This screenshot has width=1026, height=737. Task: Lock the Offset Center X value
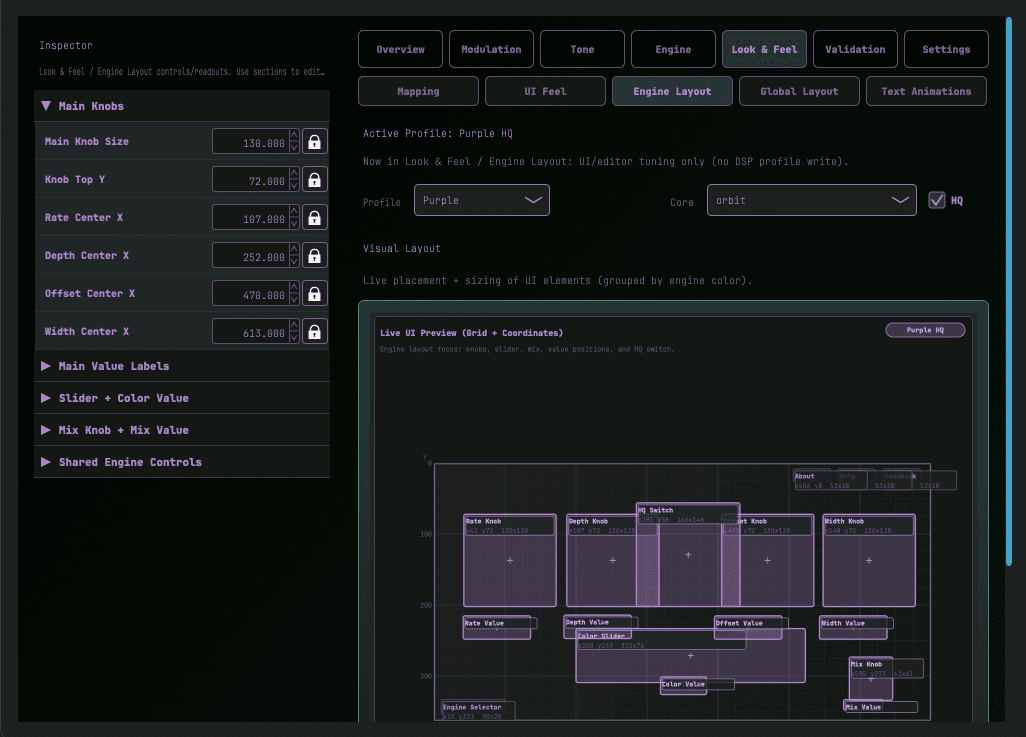coord(314,293)
